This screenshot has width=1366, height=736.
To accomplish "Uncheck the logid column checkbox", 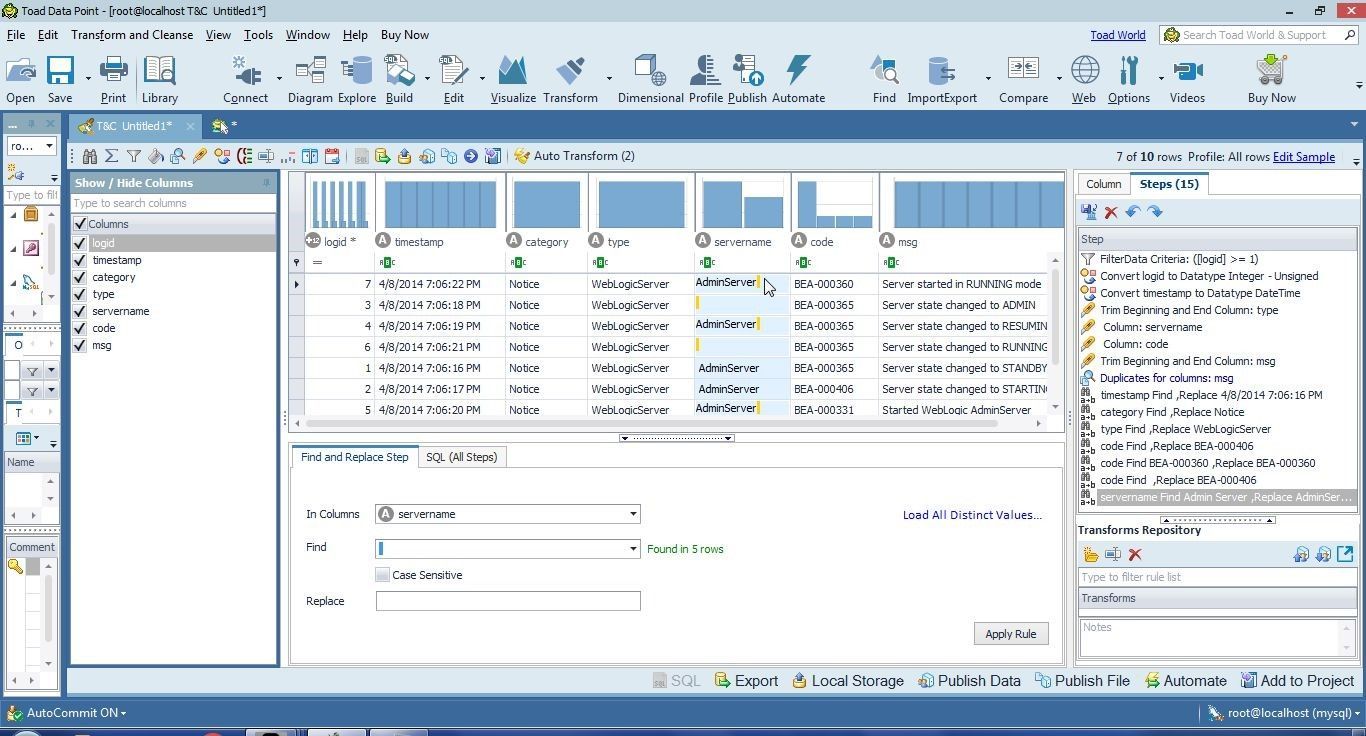I will (x=80, y=243).
